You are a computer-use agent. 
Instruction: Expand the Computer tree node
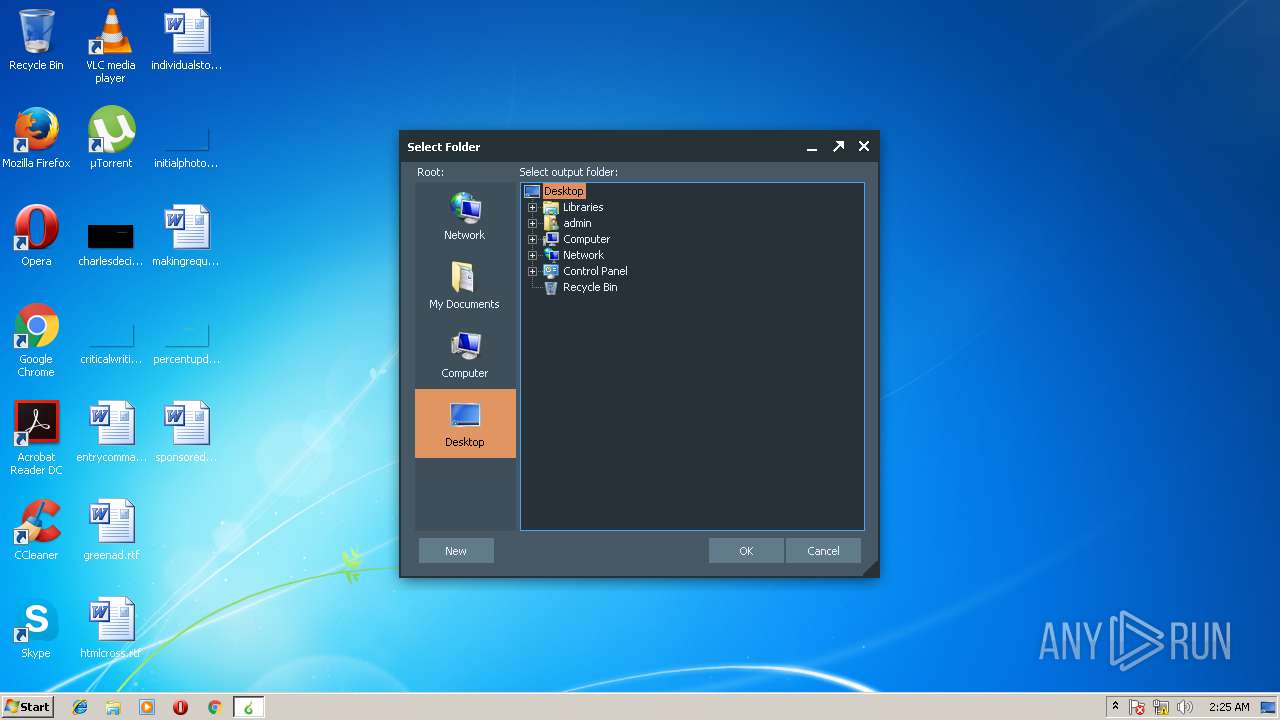[533, 239]
